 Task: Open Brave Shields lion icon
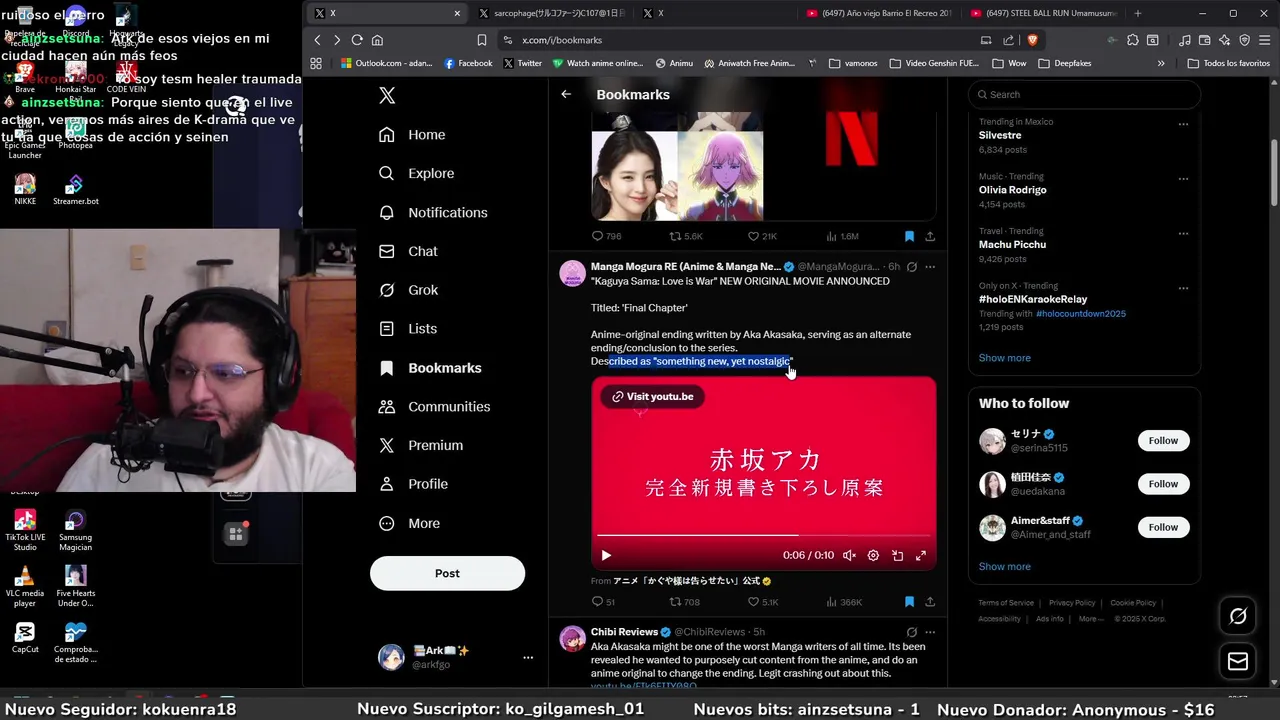[1033, 40]
